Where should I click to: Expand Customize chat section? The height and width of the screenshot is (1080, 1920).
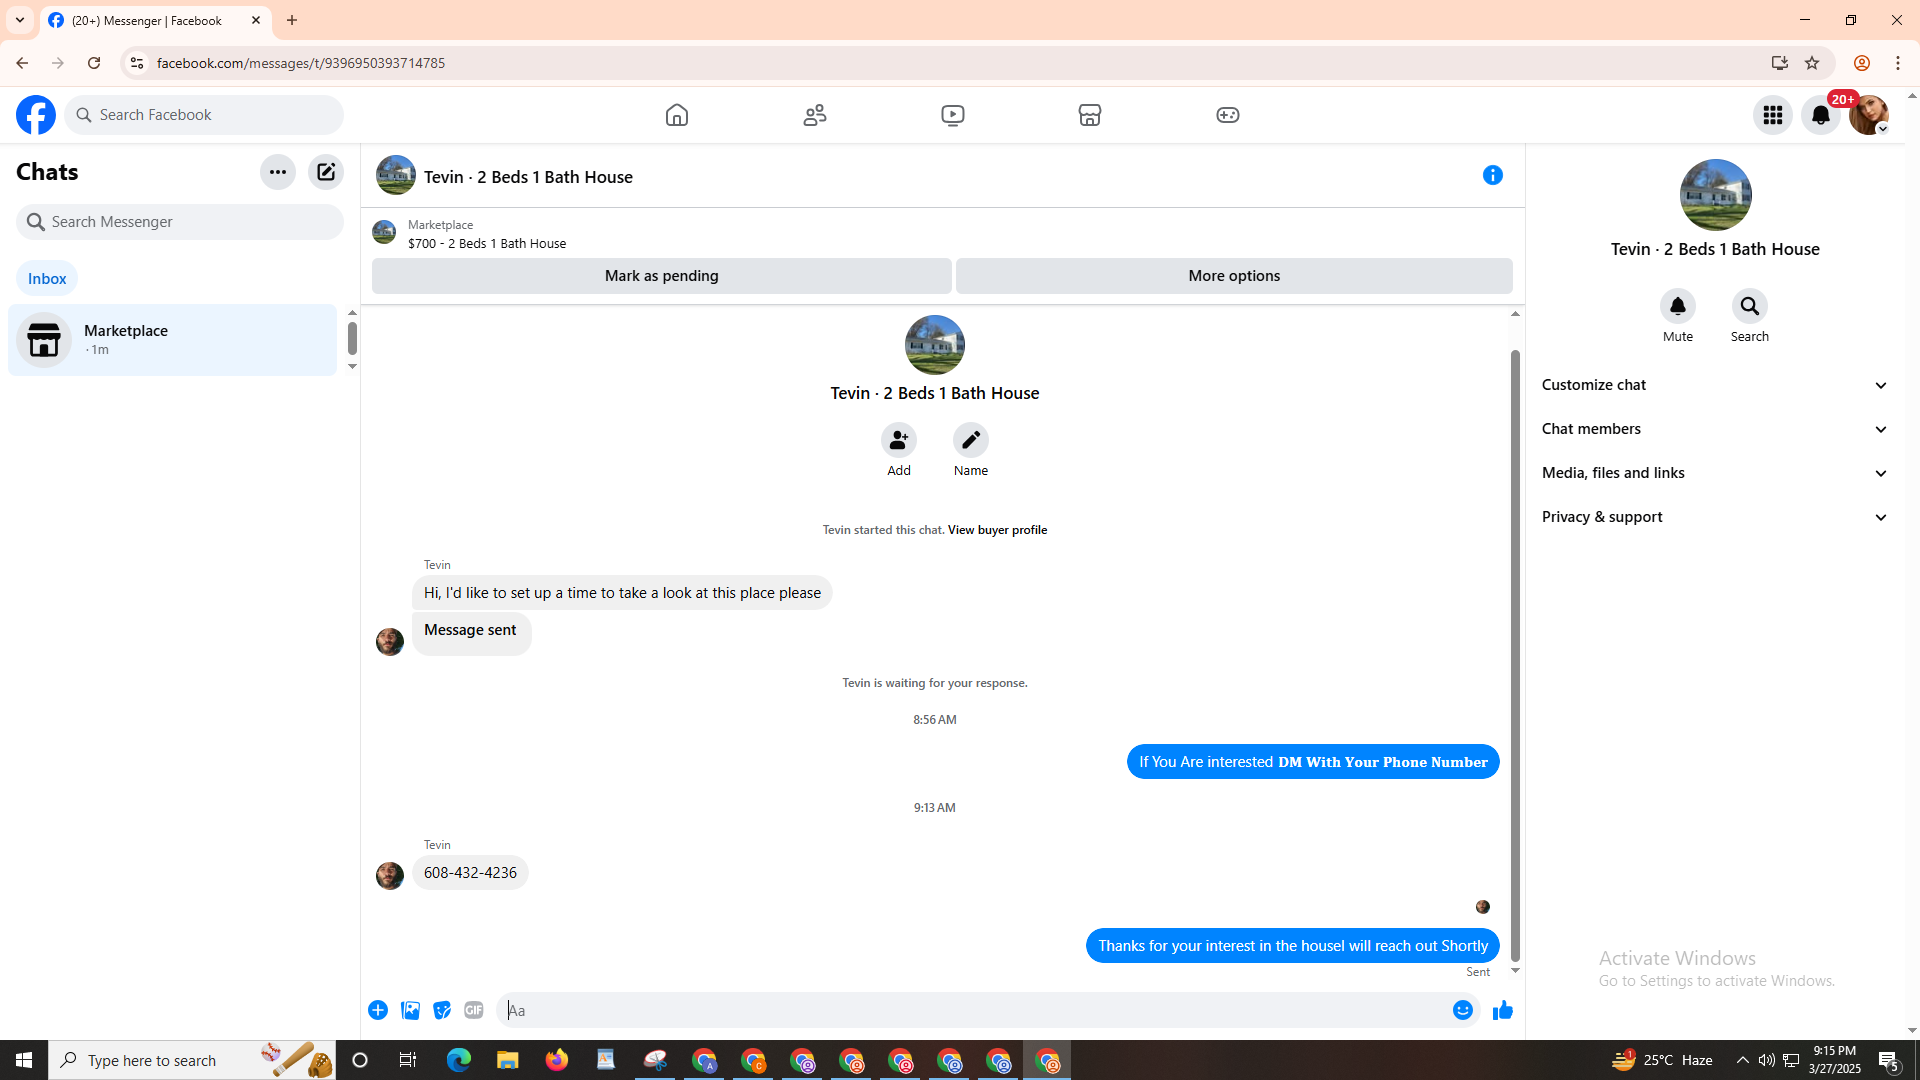pyautogui.click(x=1715, y=385)
